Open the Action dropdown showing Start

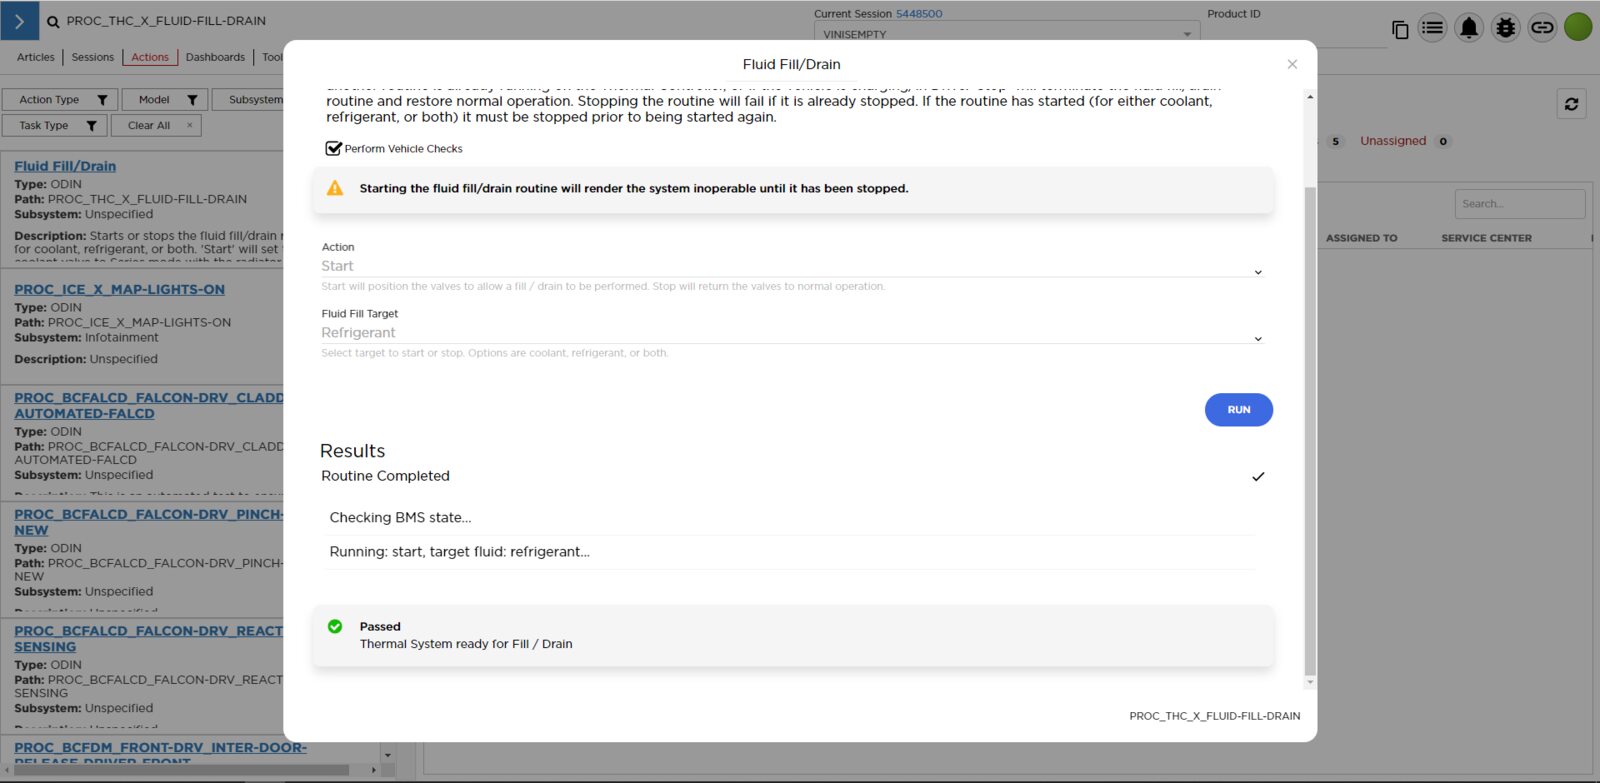point(790,267)
